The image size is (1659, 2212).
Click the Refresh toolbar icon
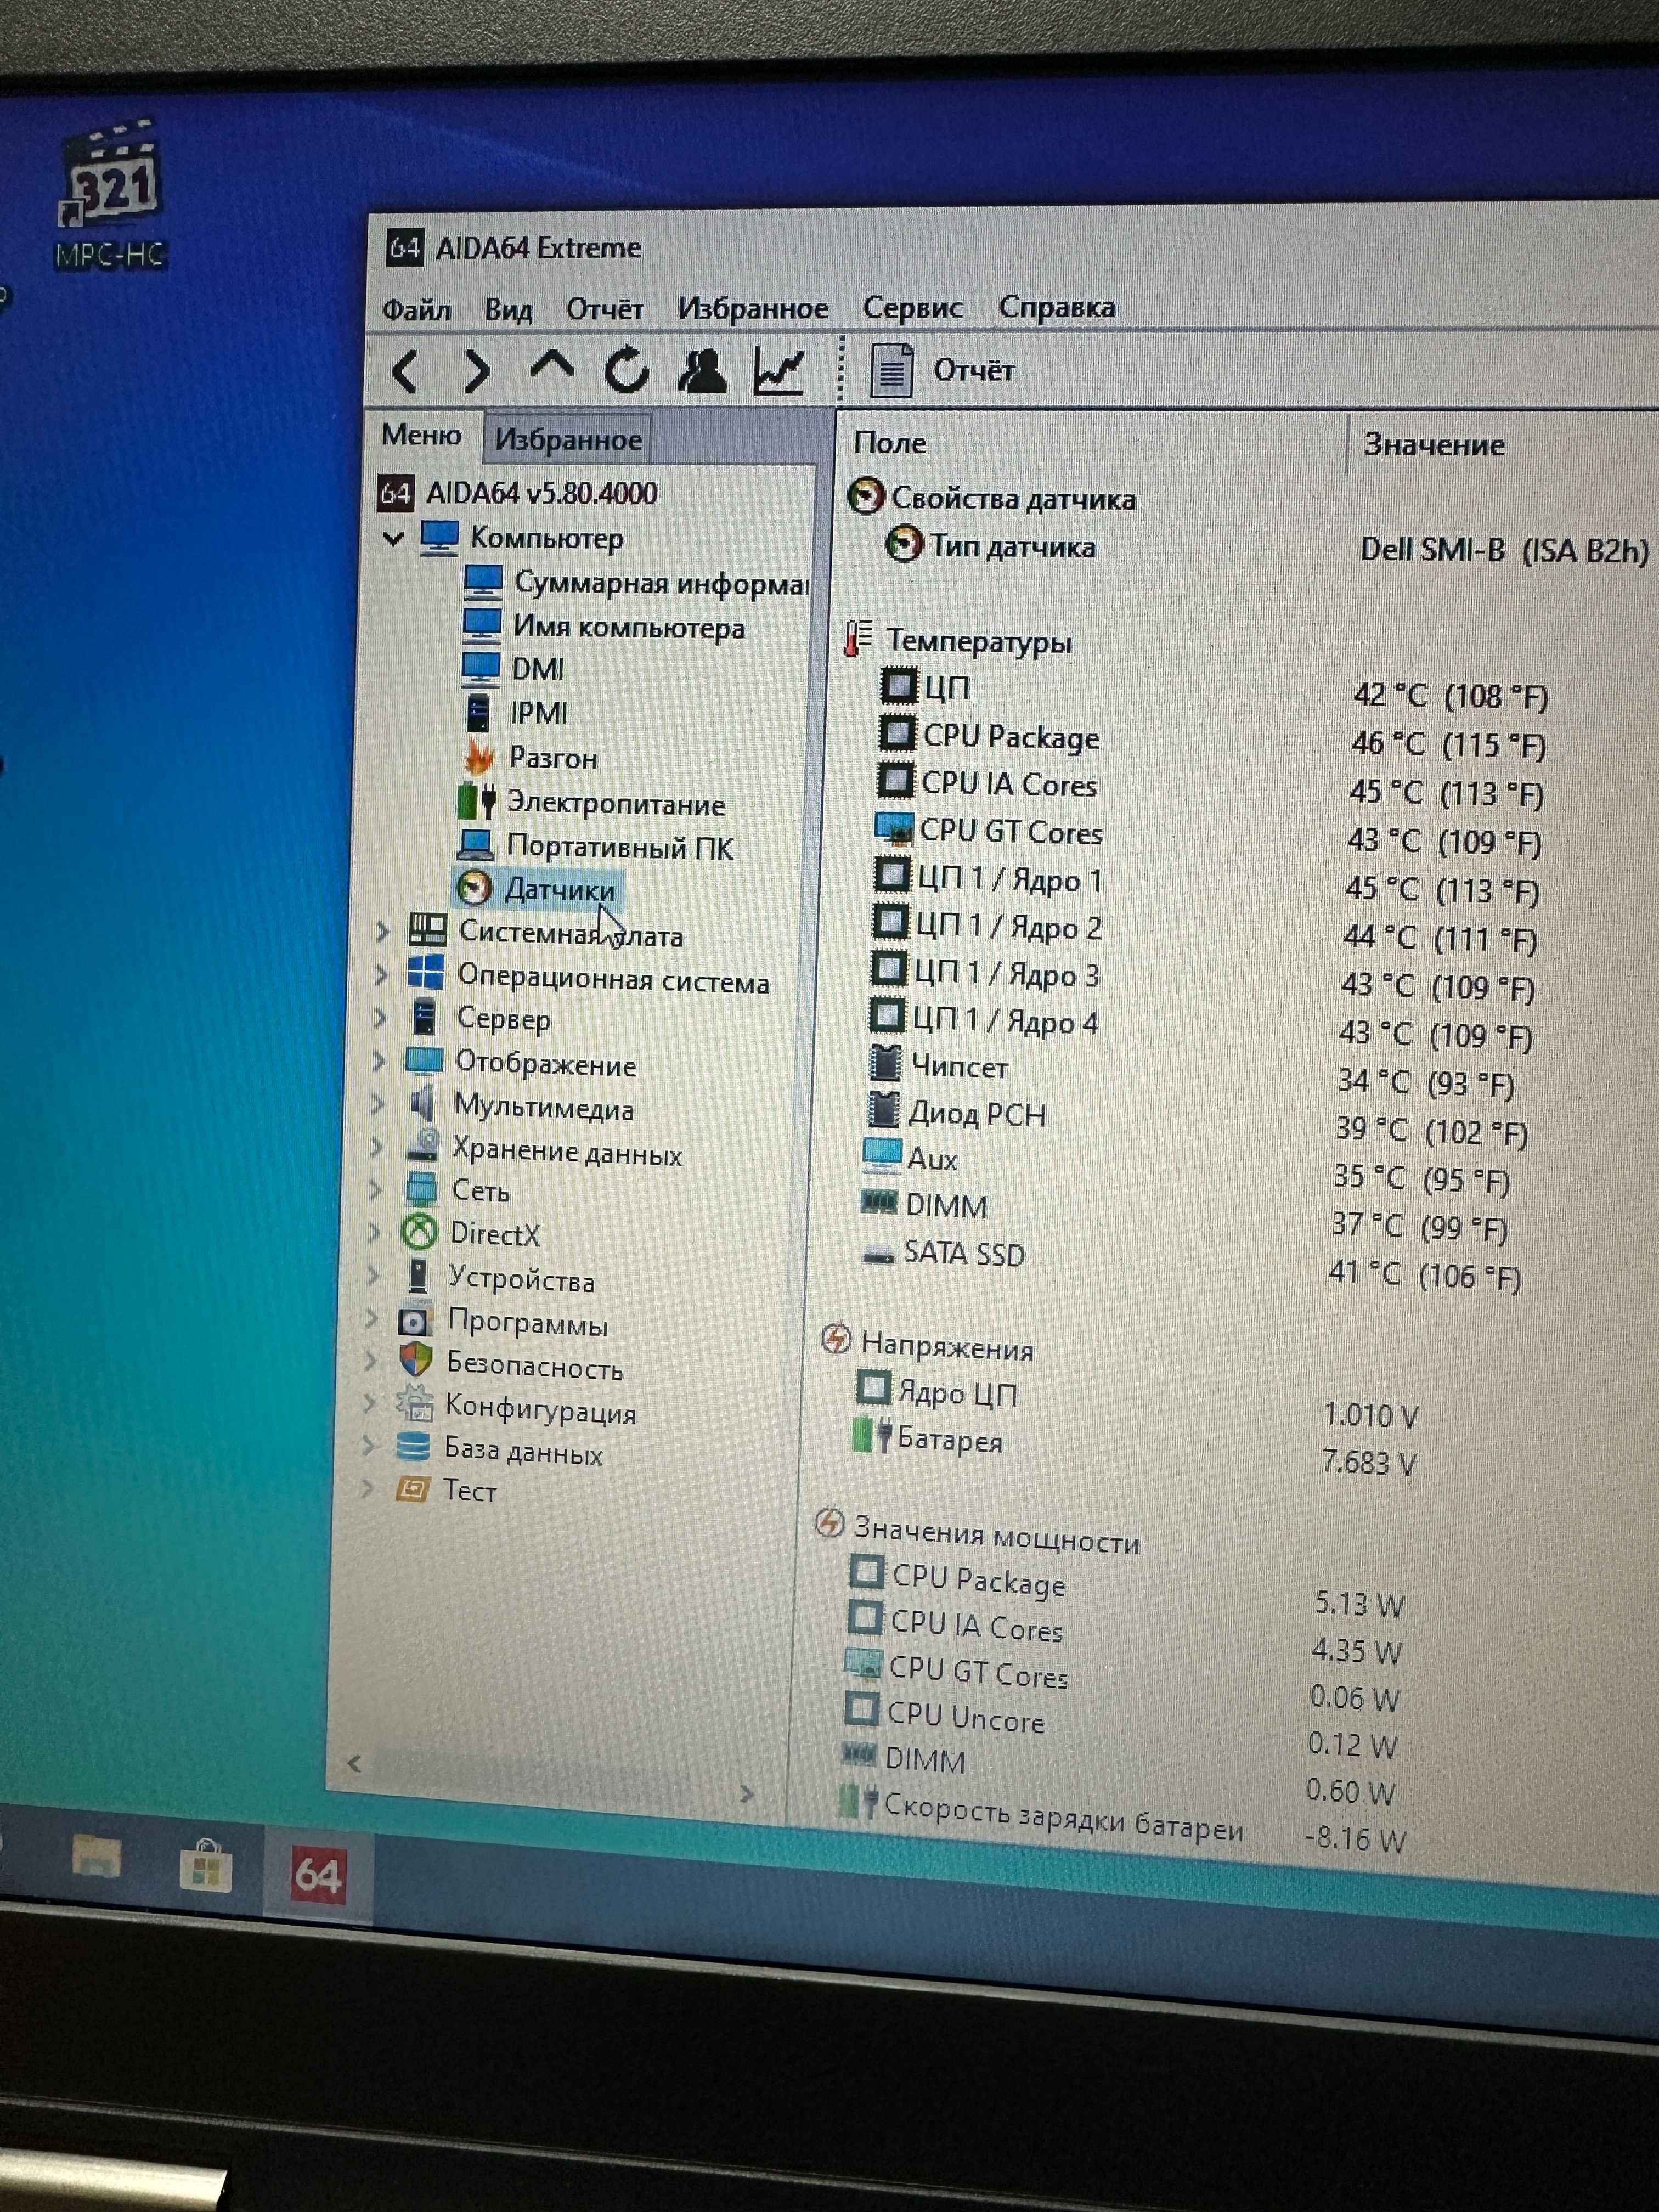click(x=626, y=371)
